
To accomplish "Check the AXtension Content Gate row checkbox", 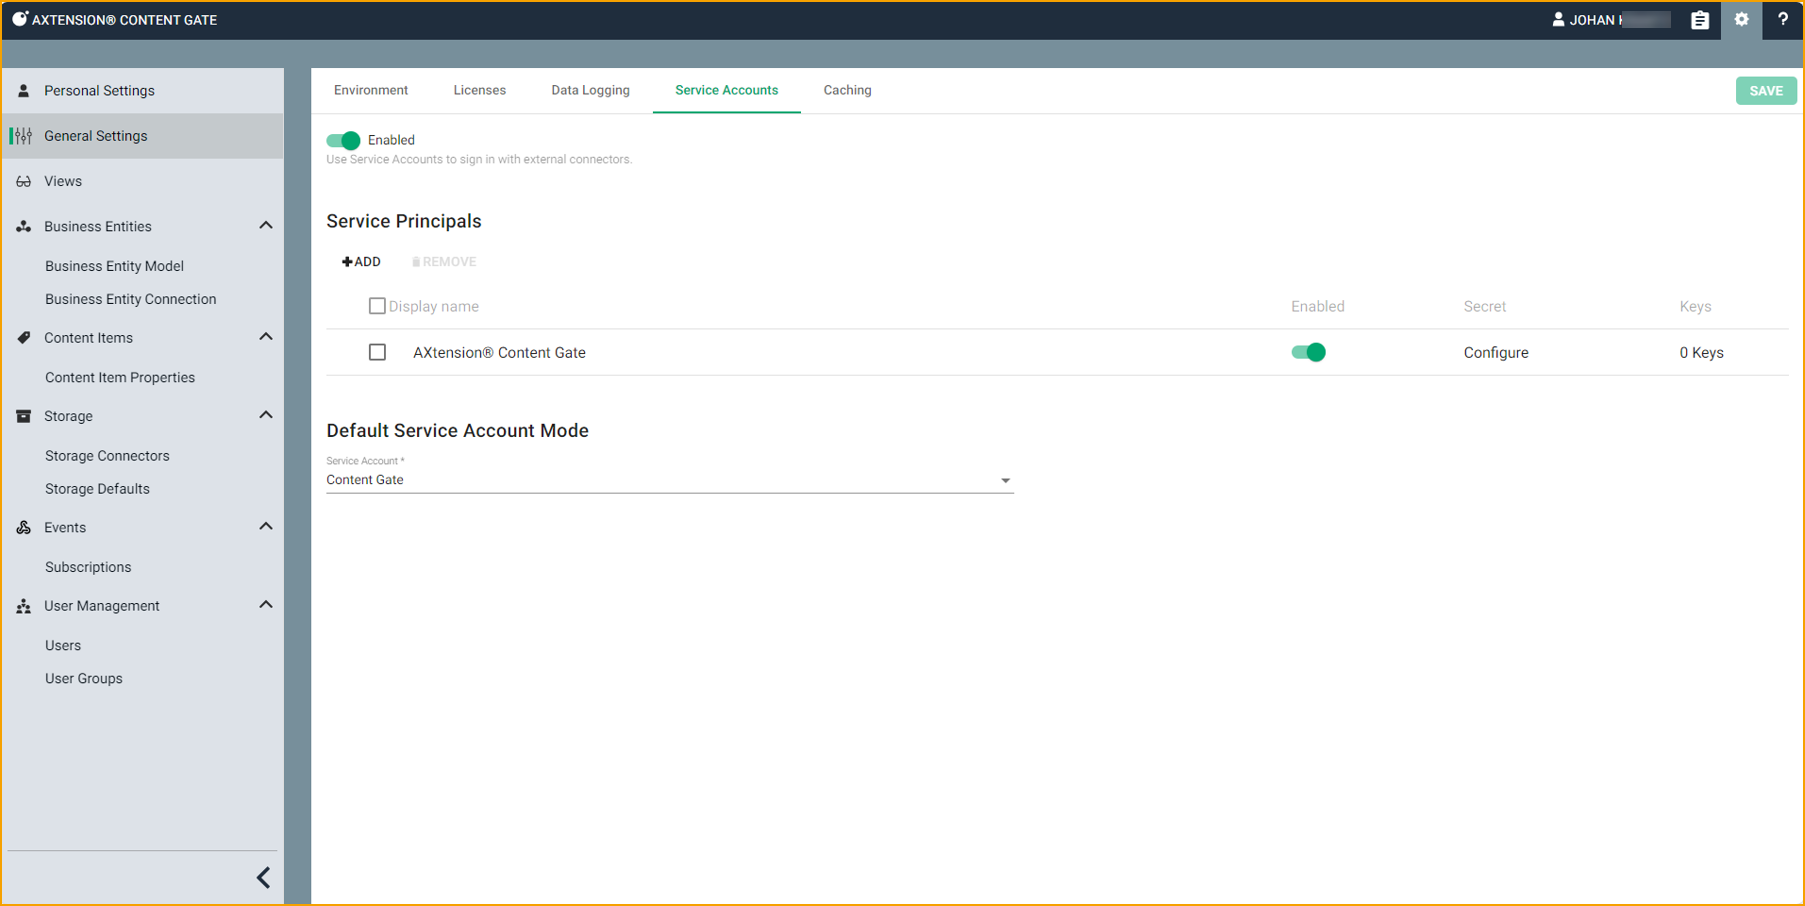I will (377, 352).
